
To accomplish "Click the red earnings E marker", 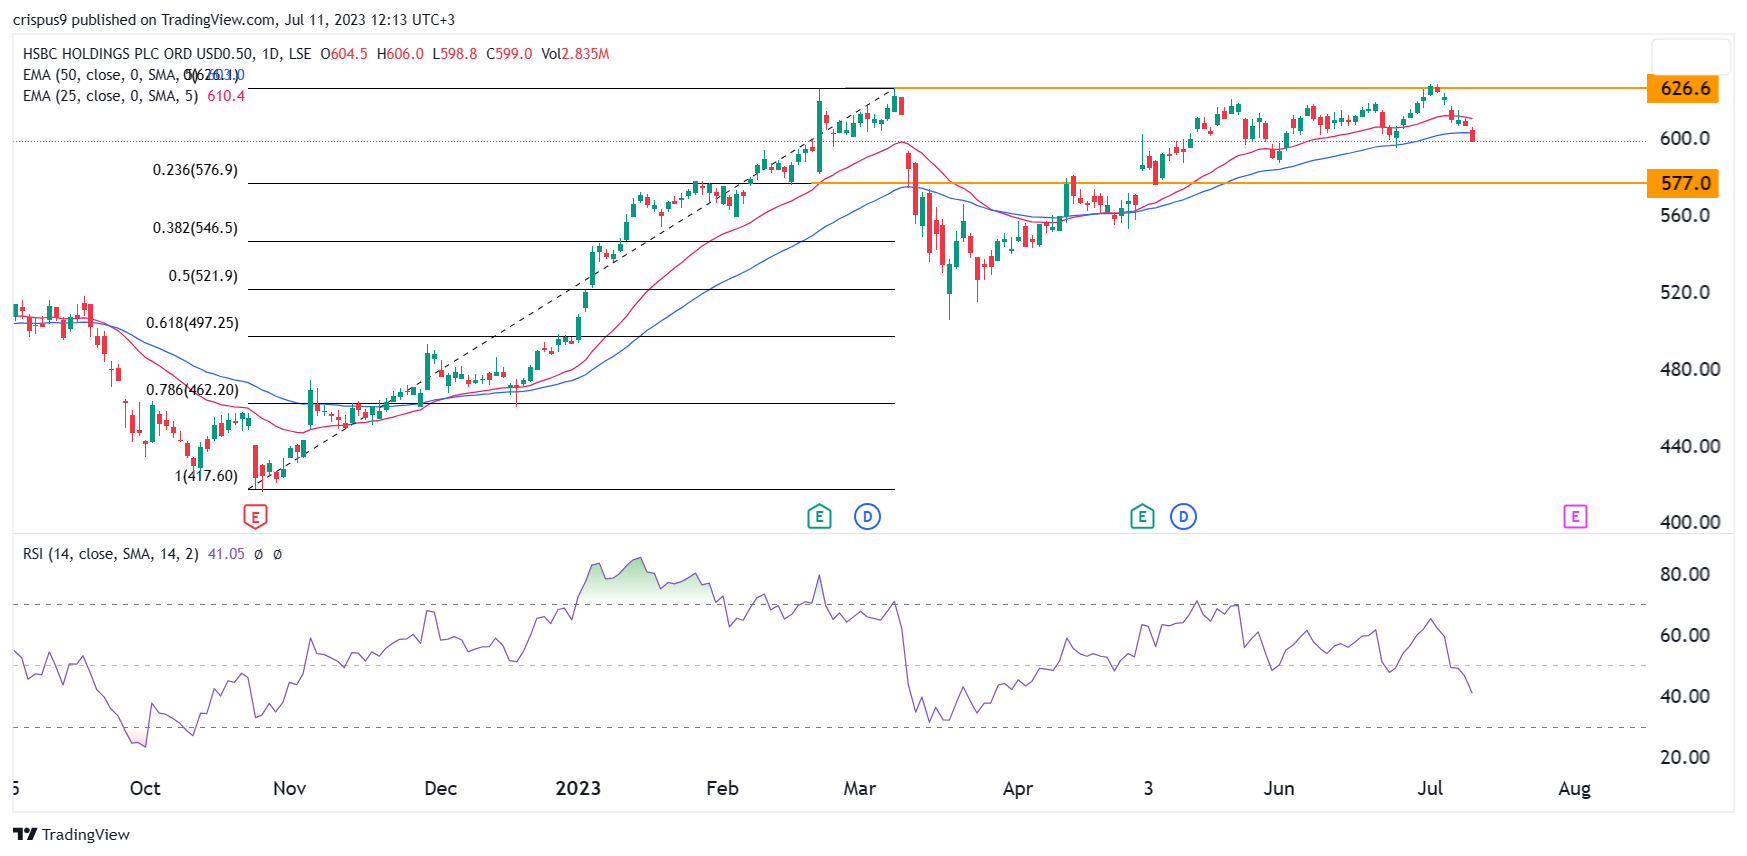I will 255,517.
